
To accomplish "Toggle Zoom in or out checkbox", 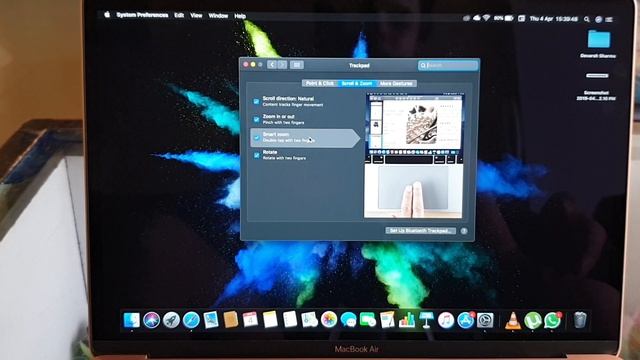I will [x=256, y=119].
